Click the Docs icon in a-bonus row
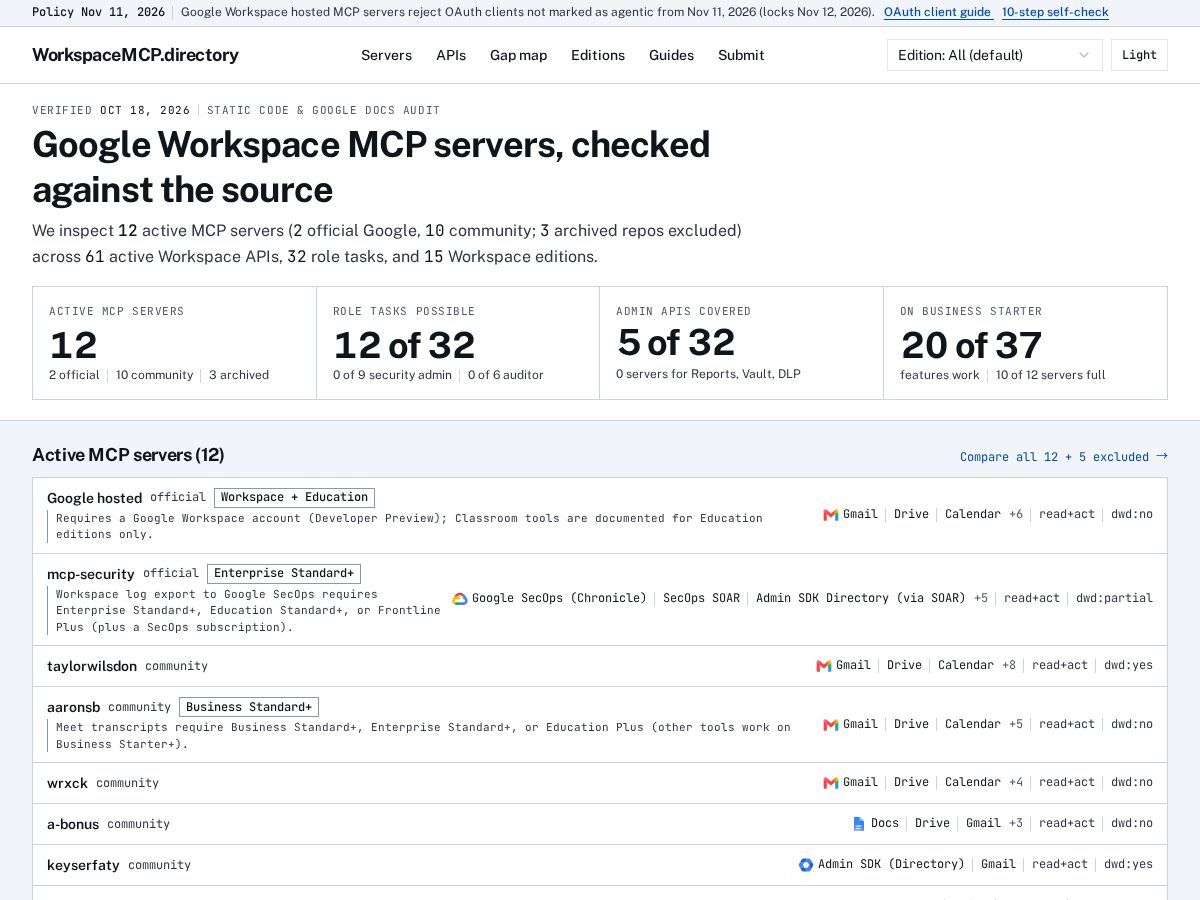1200x900 pixels. tap(859, 824)
